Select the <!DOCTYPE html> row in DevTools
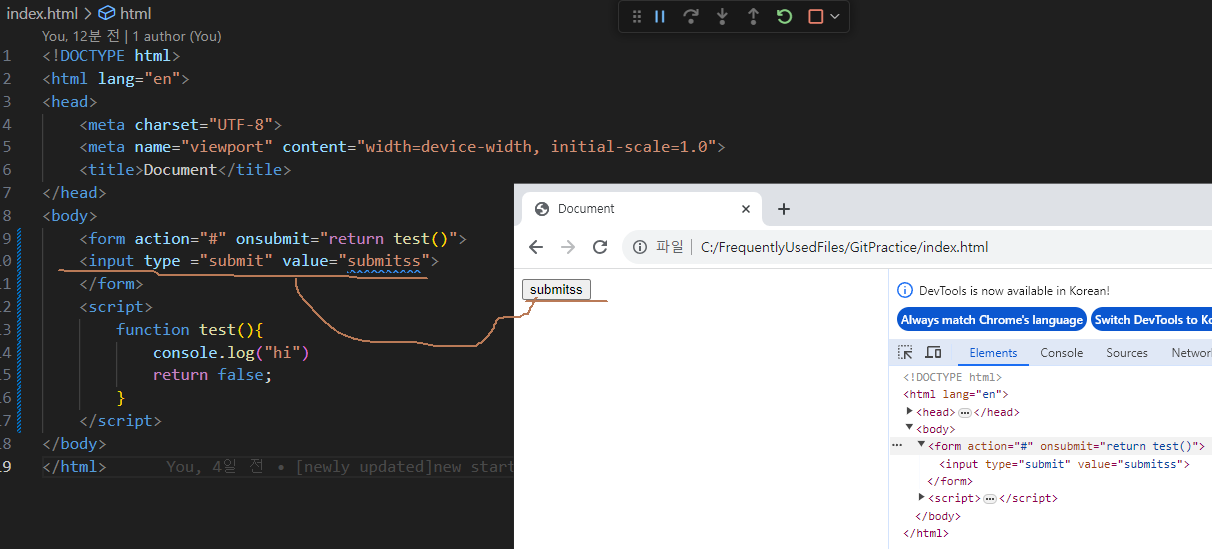1212x549 pixels. tap(952, 377)
